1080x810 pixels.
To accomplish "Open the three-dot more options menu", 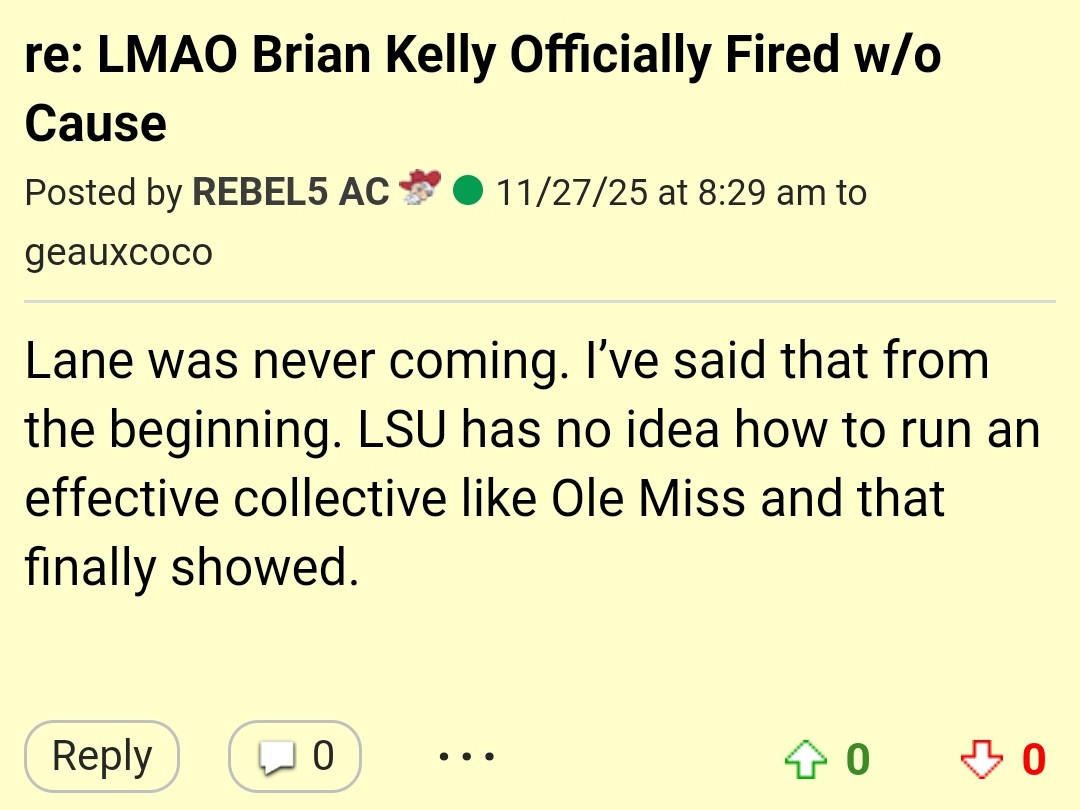I will click(466, 756).
